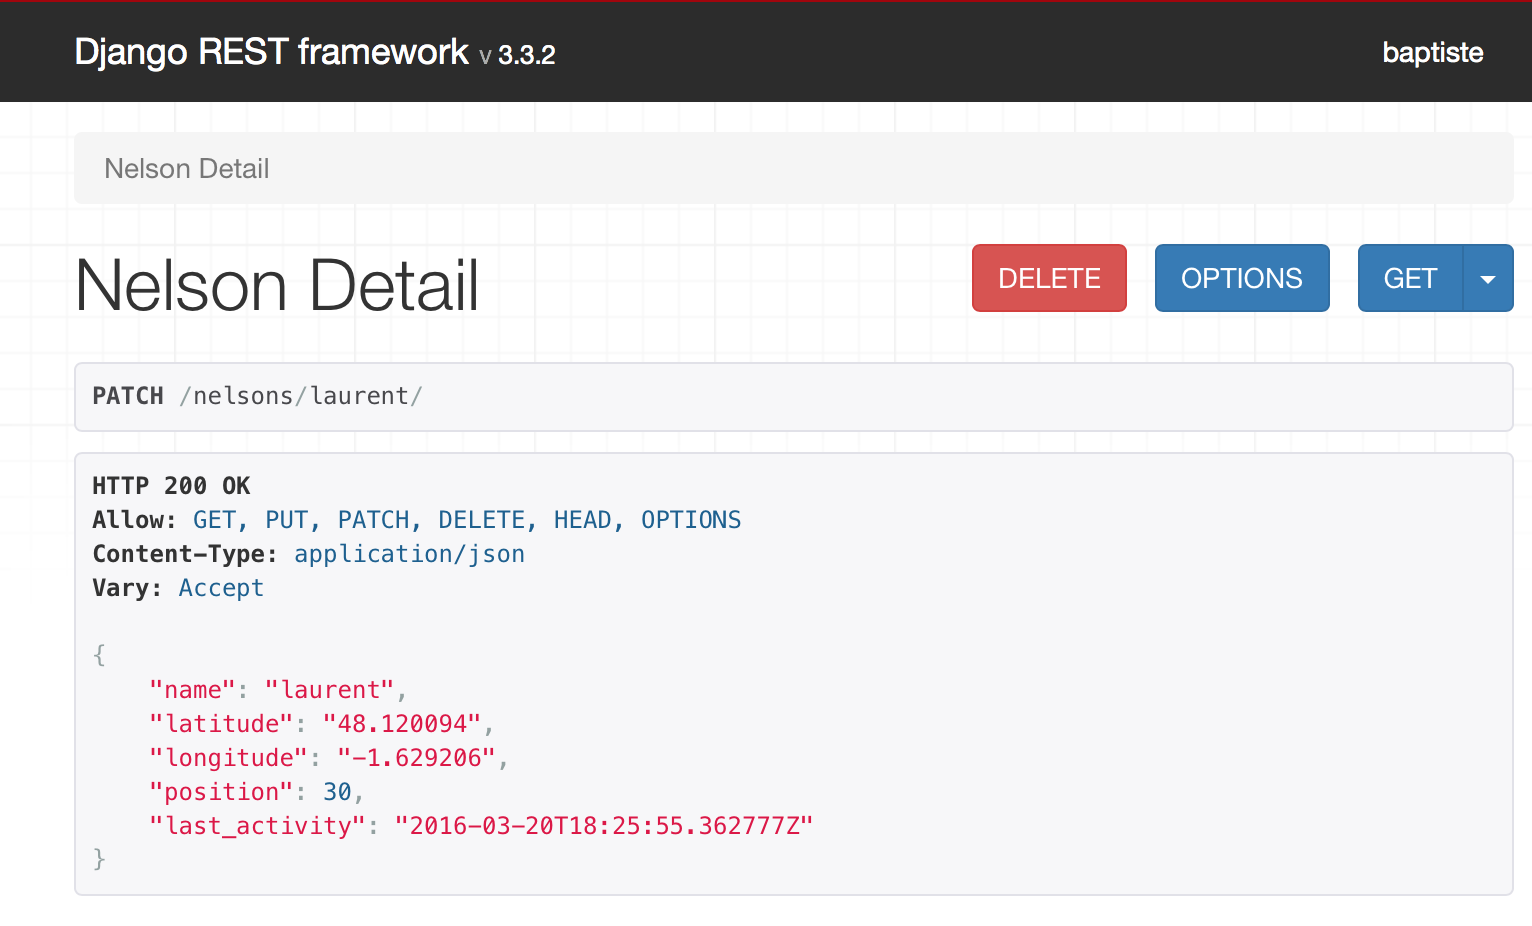Screen dimensions: 1532x926
Task: Click the Nelson Detail page heading
Action: click(277, 285)
